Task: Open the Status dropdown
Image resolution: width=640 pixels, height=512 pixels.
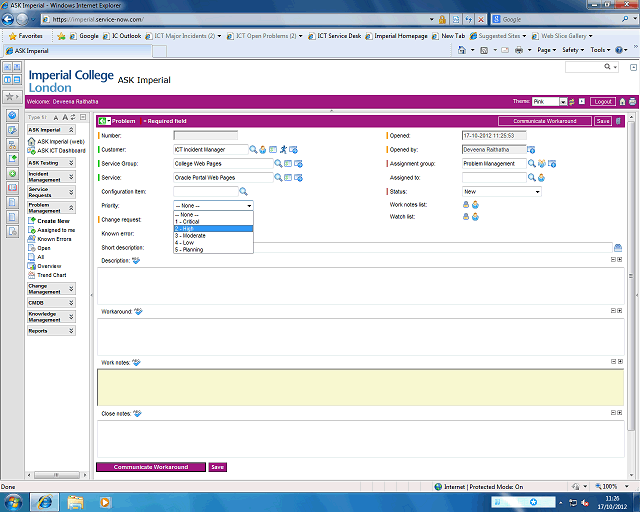Action: coord(501,191)
